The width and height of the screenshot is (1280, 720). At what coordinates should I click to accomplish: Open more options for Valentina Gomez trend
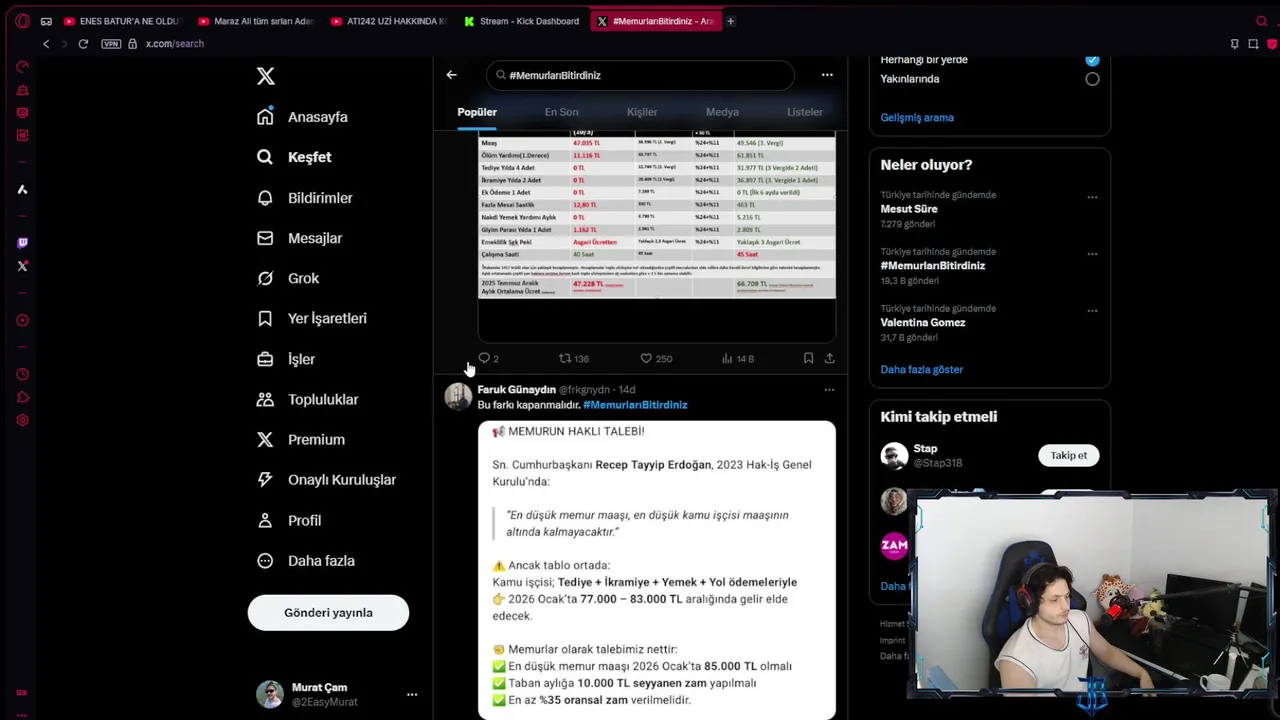tap(1092, 311)
